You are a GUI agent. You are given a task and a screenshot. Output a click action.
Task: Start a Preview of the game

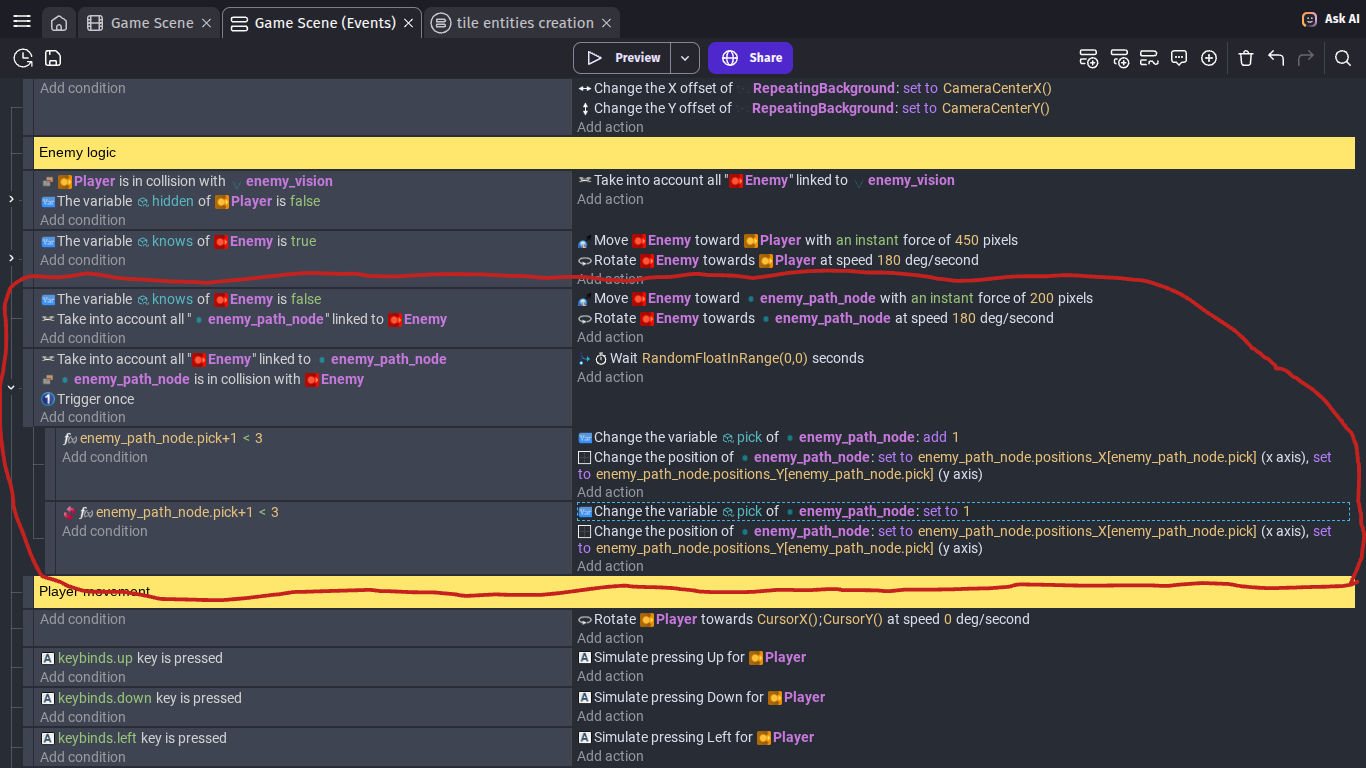(x=627, y=58)
